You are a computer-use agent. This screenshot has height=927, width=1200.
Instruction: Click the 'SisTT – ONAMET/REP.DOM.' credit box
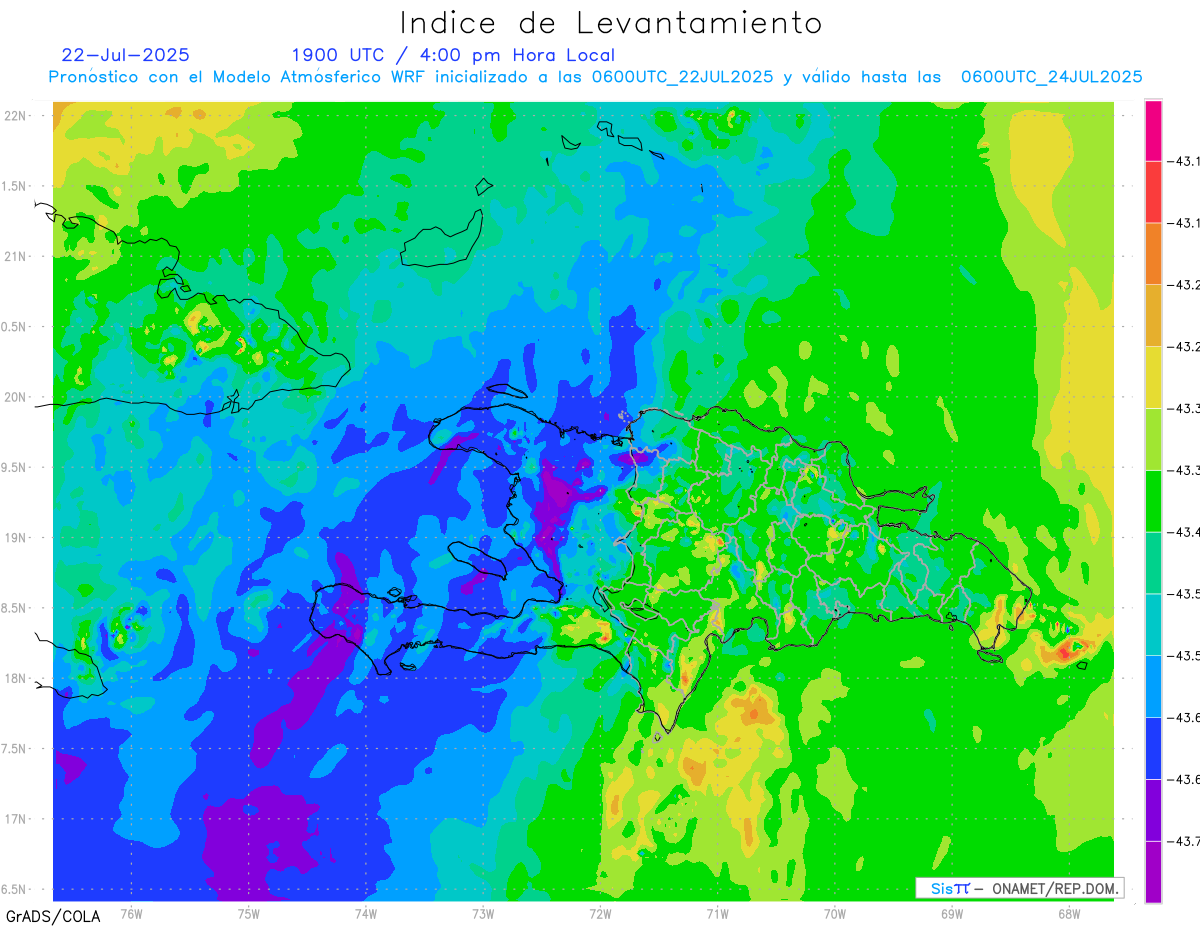(x=1020, y=888)
